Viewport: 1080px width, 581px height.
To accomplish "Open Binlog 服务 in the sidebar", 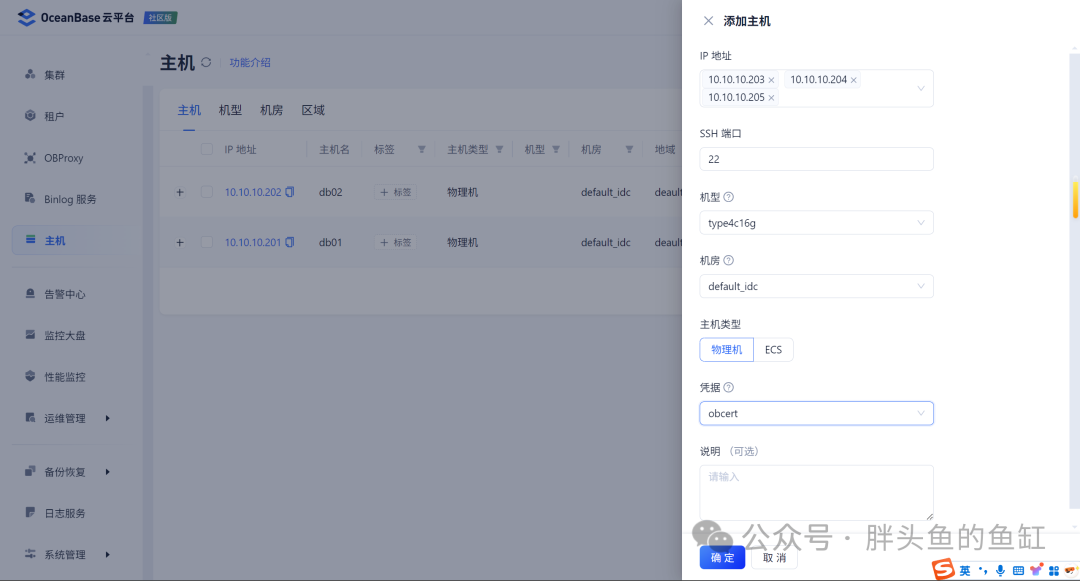I will (x=70, y=199).
